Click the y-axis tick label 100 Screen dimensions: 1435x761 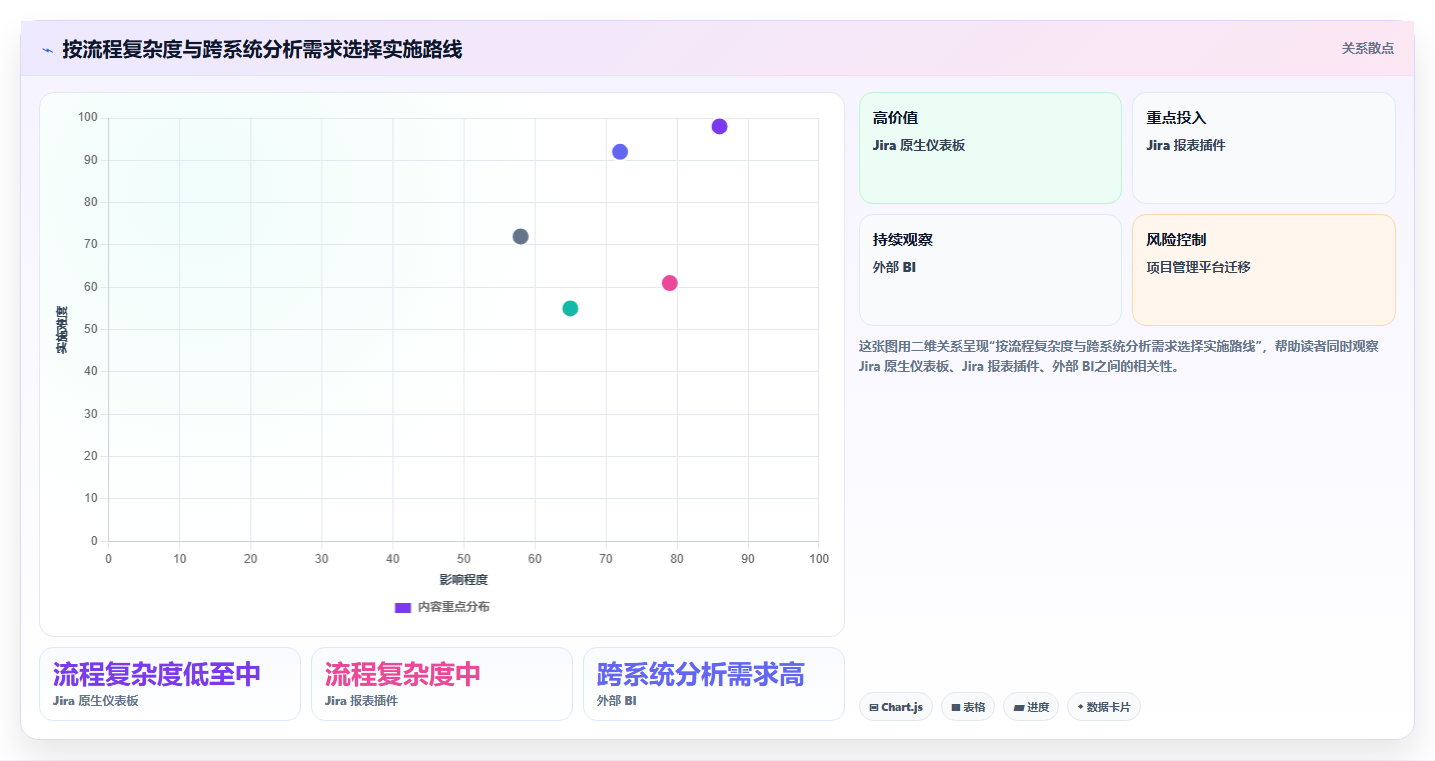pos(88,118)
